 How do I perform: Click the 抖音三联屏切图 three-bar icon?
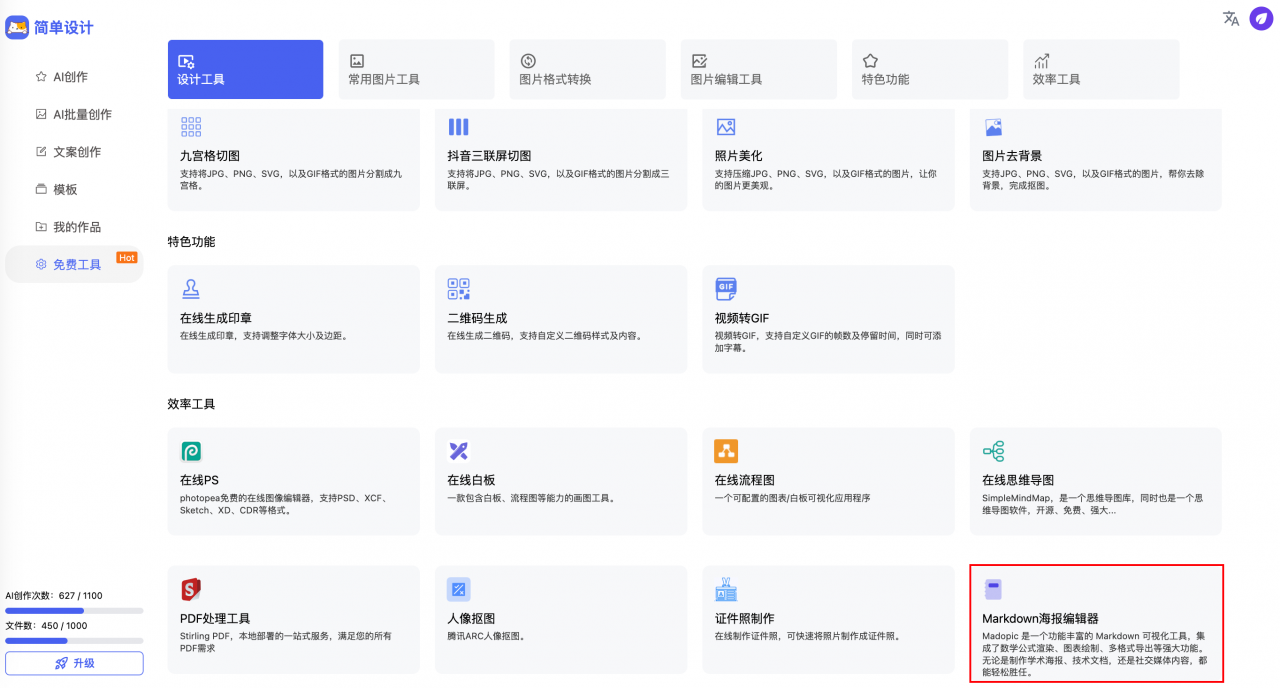[x=458, y=127]
